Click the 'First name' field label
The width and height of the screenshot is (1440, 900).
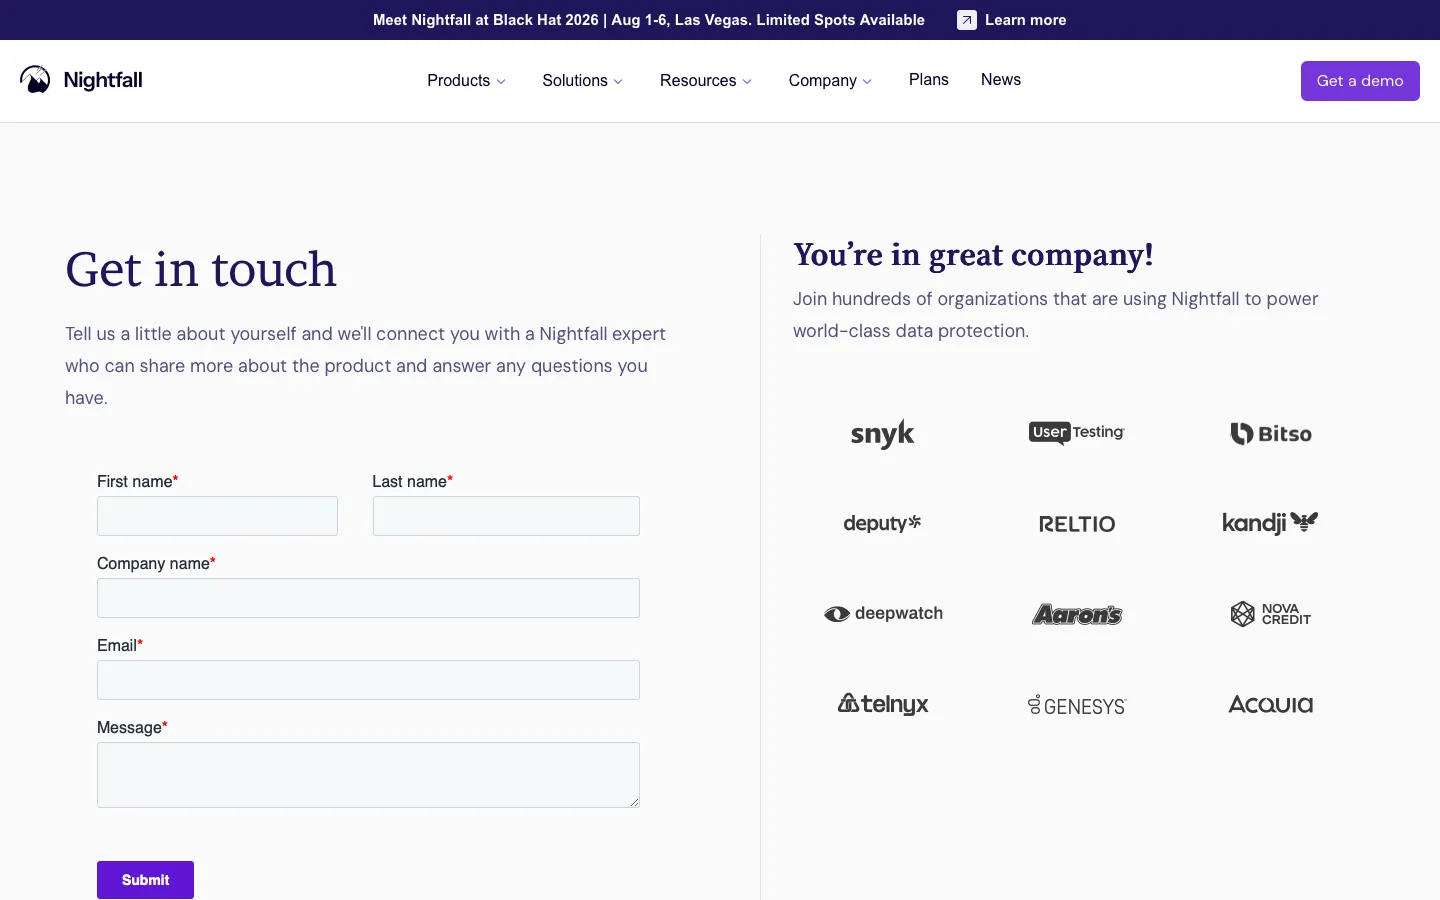(138, 481)
